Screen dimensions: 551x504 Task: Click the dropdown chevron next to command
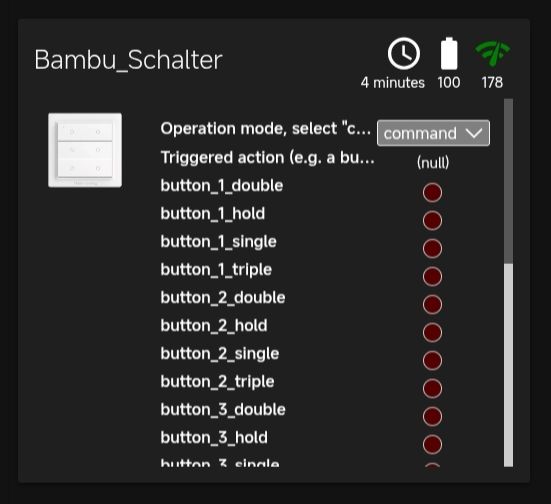[x=474, y=133]
